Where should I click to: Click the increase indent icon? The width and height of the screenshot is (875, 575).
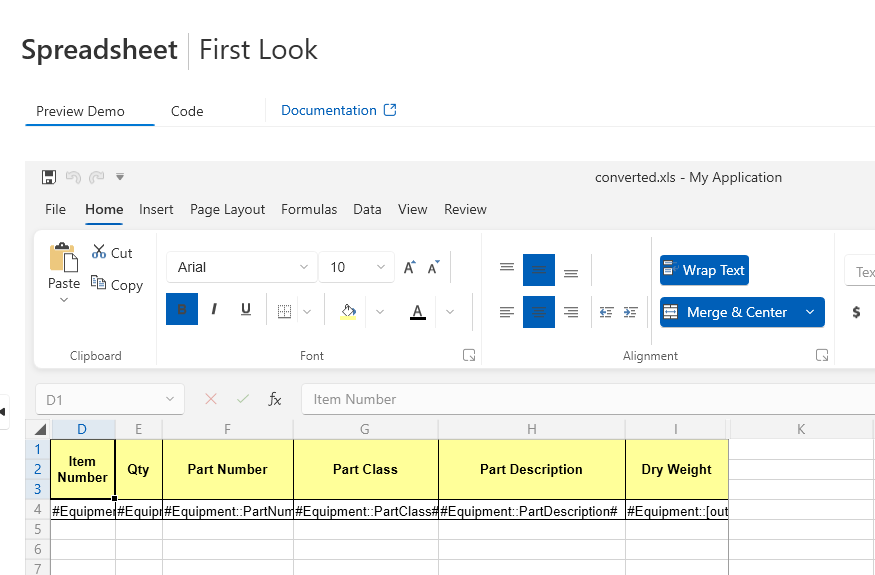[630, 312]
